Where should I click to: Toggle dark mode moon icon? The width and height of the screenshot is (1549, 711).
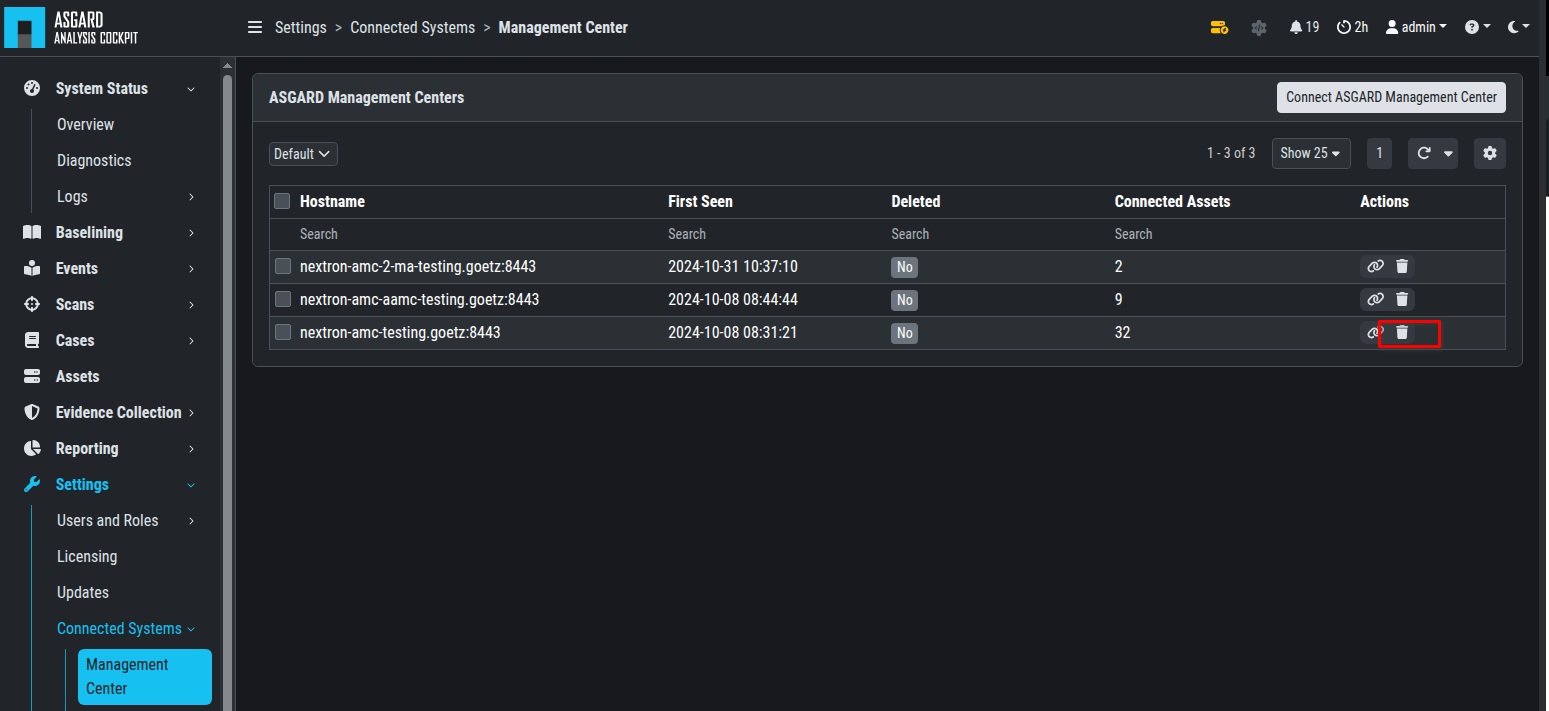1514,28
